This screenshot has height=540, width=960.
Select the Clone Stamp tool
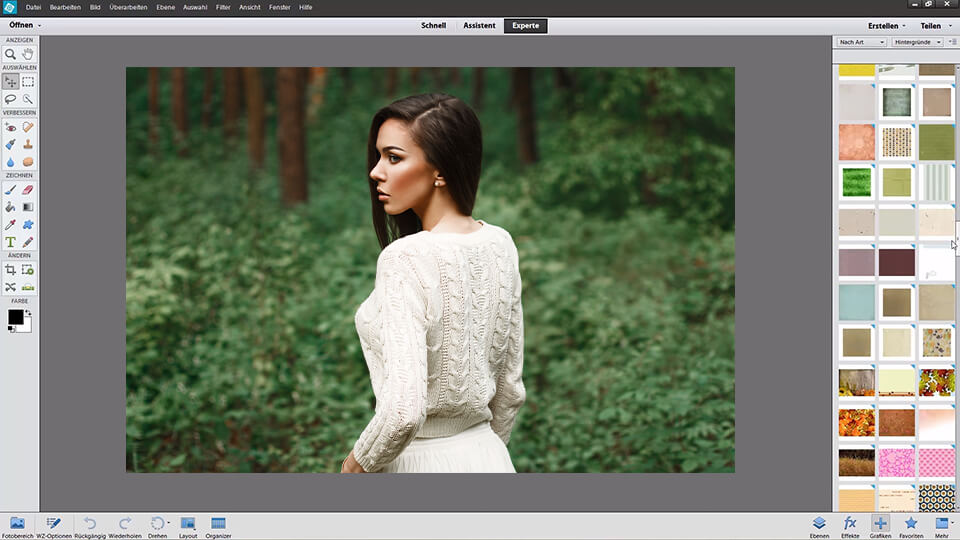[28, 144]
